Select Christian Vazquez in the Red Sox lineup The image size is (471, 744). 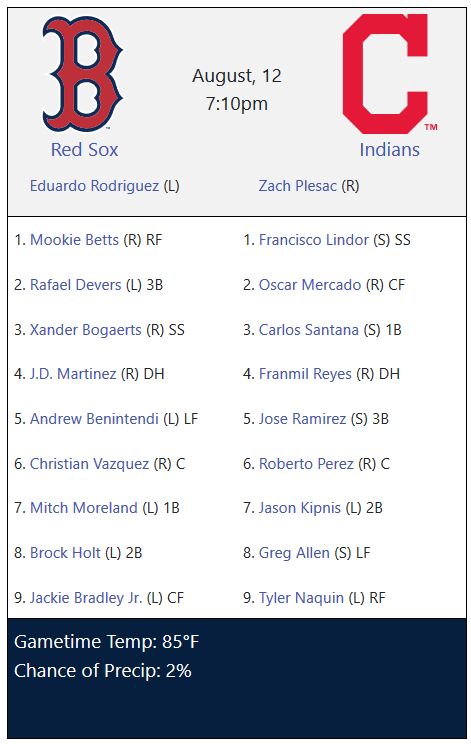[90, 464]
